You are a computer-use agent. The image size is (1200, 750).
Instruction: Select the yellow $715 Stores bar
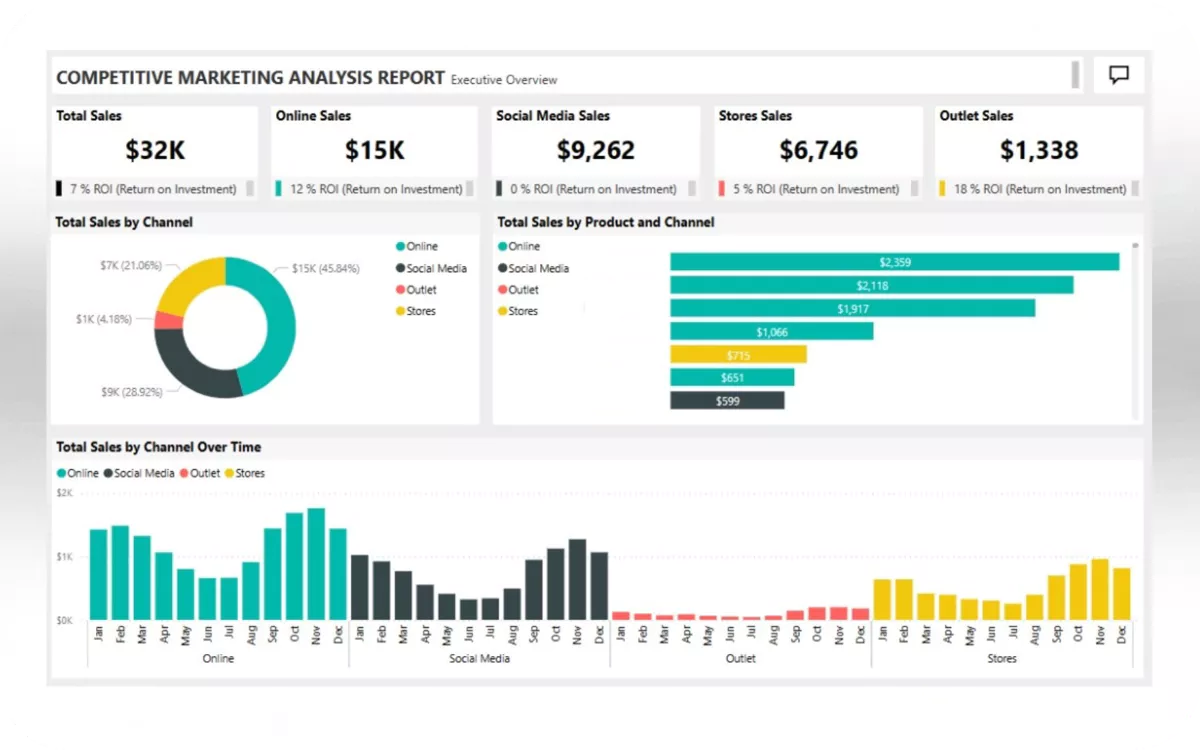pos(738,355)
